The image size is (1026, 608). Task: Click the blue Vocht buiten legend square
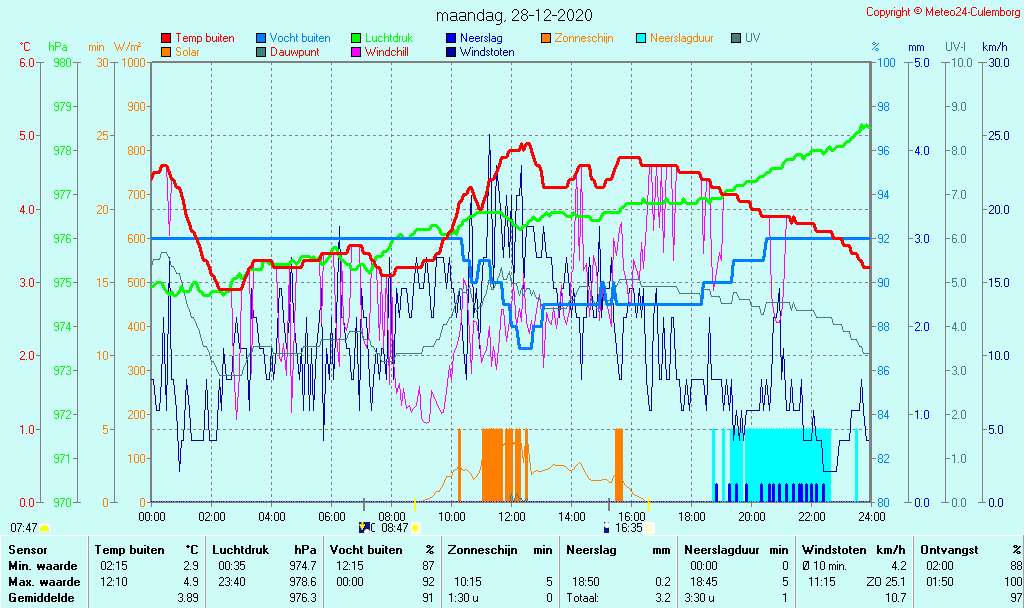(x=261, y=38)
